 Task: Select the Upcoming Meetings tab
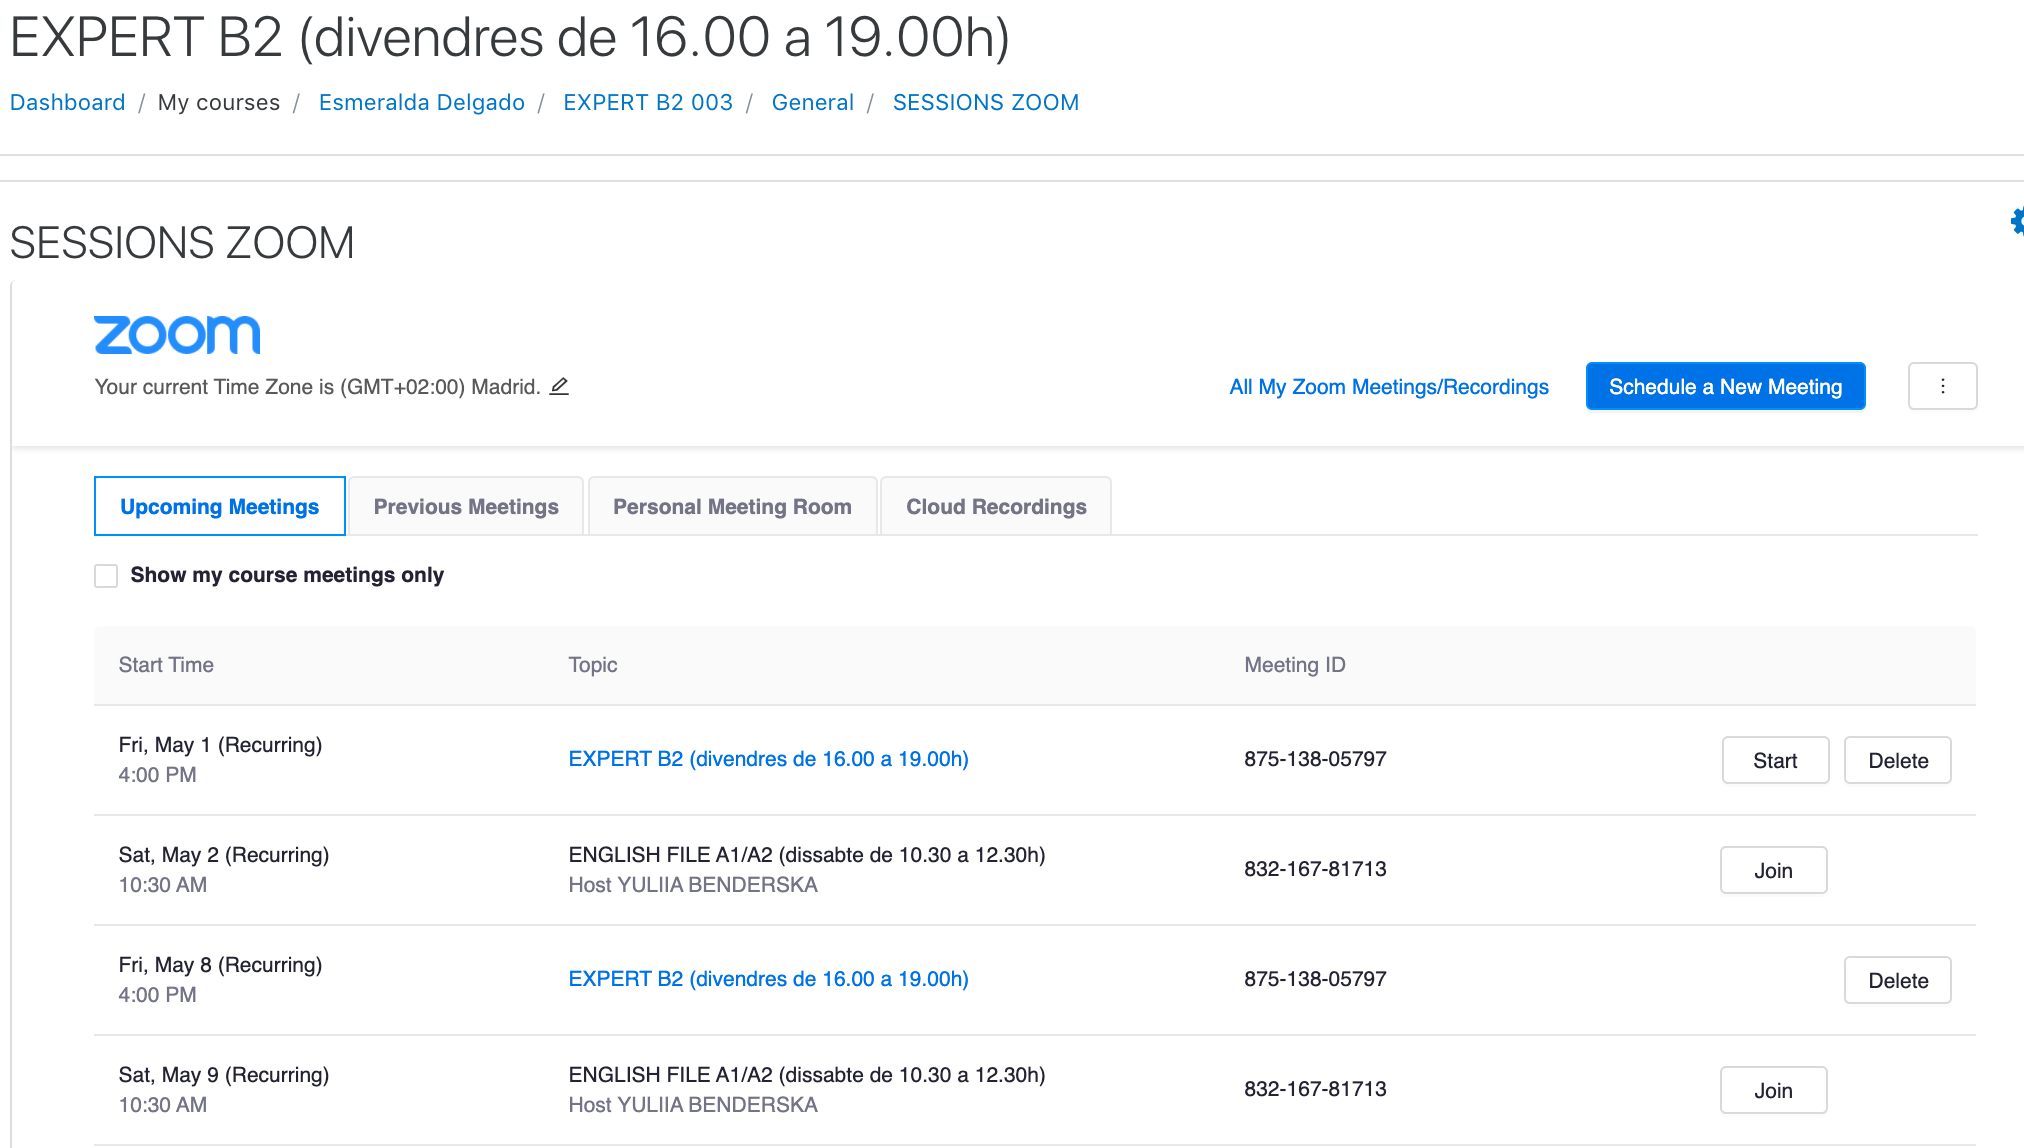pyautogui.click(x=220, y=506)
